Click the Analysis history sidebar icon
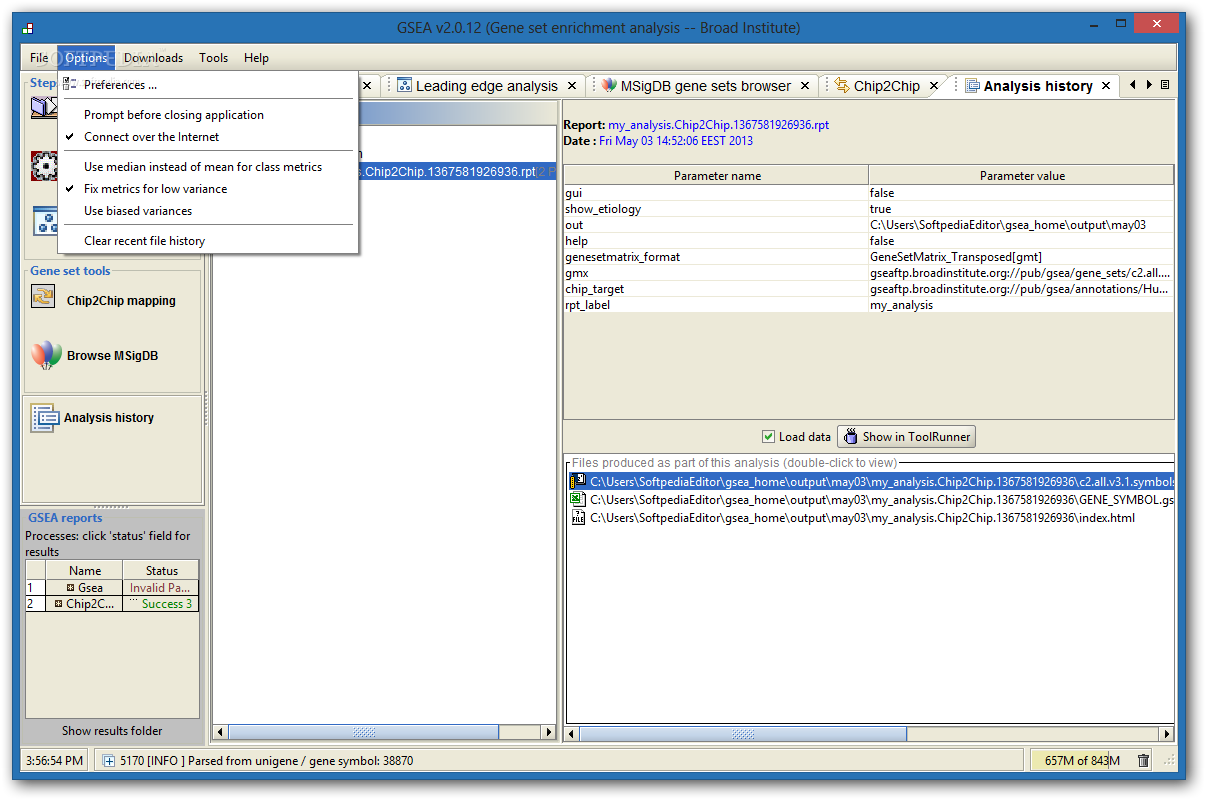 tap(45, 418)
